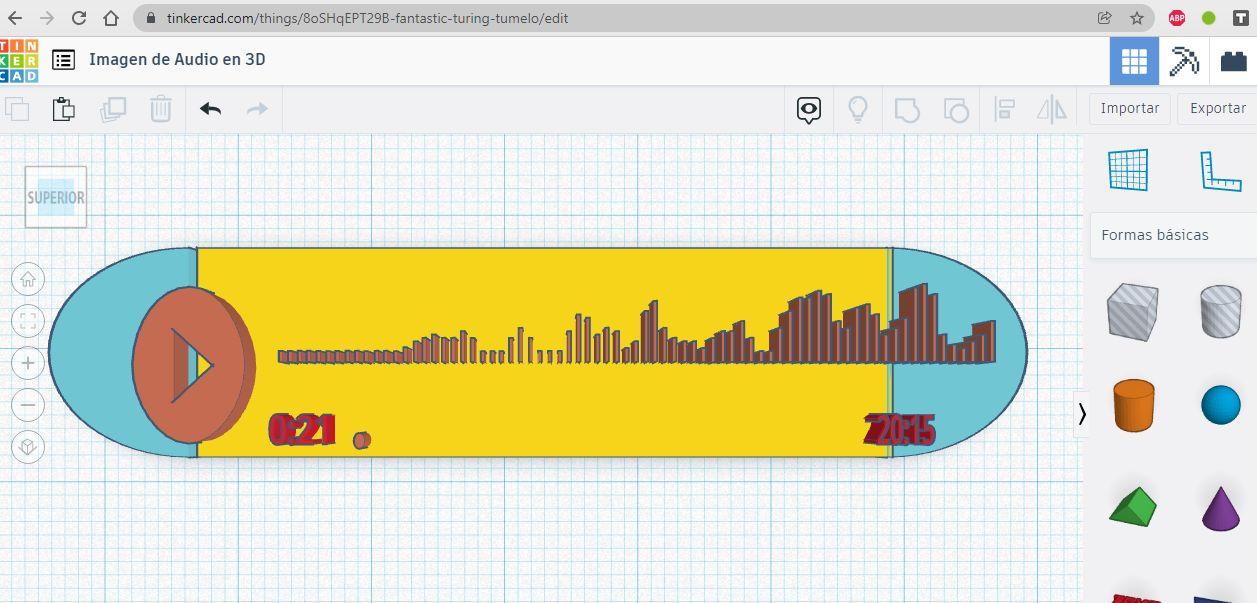Zoom out with the minus button
Viewport: 1257px width, 603px height.
tap(28, 404)
